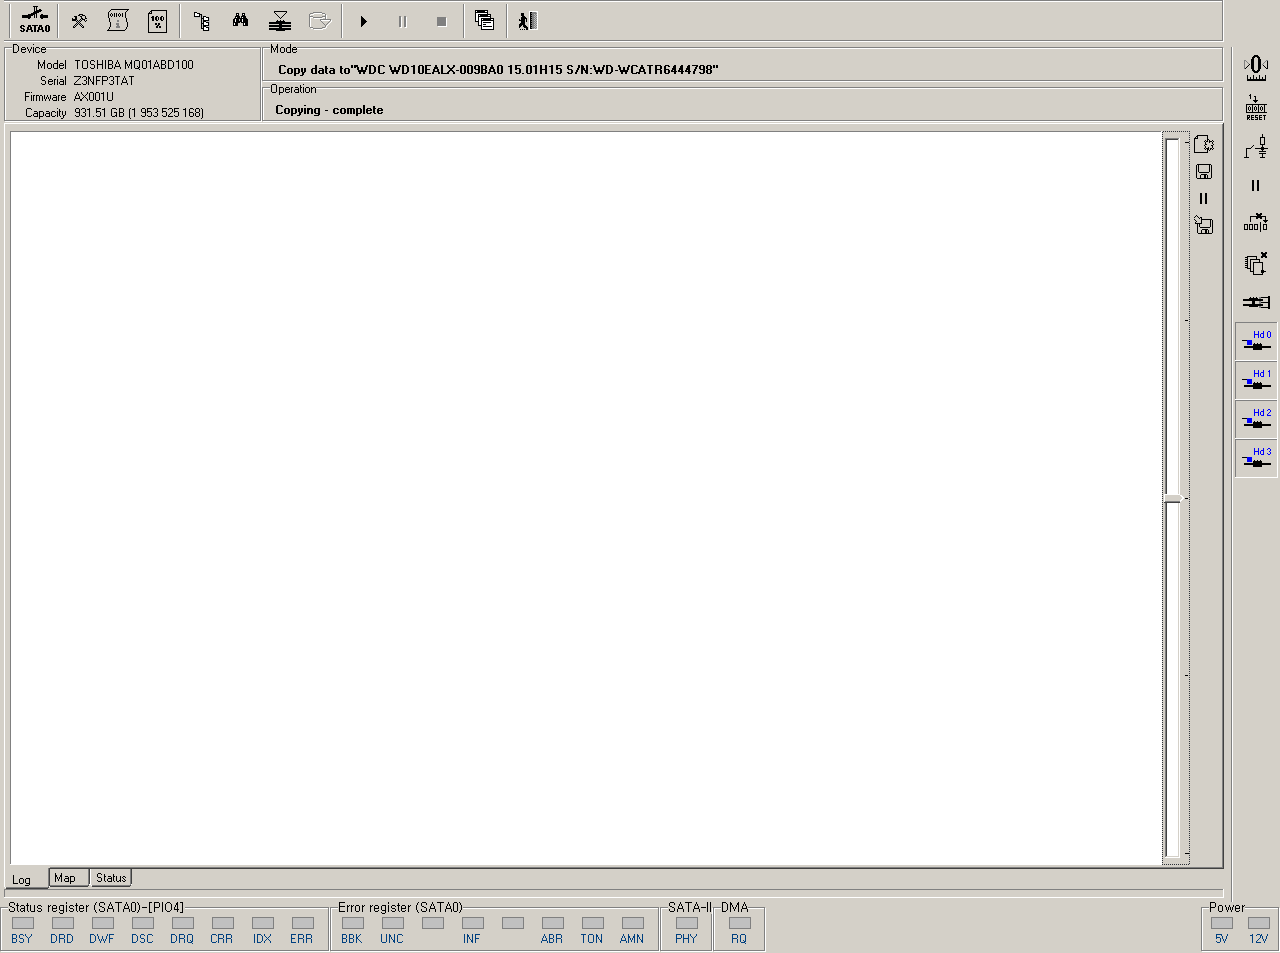Start the operation with the play button

click(x=364, y=21)
